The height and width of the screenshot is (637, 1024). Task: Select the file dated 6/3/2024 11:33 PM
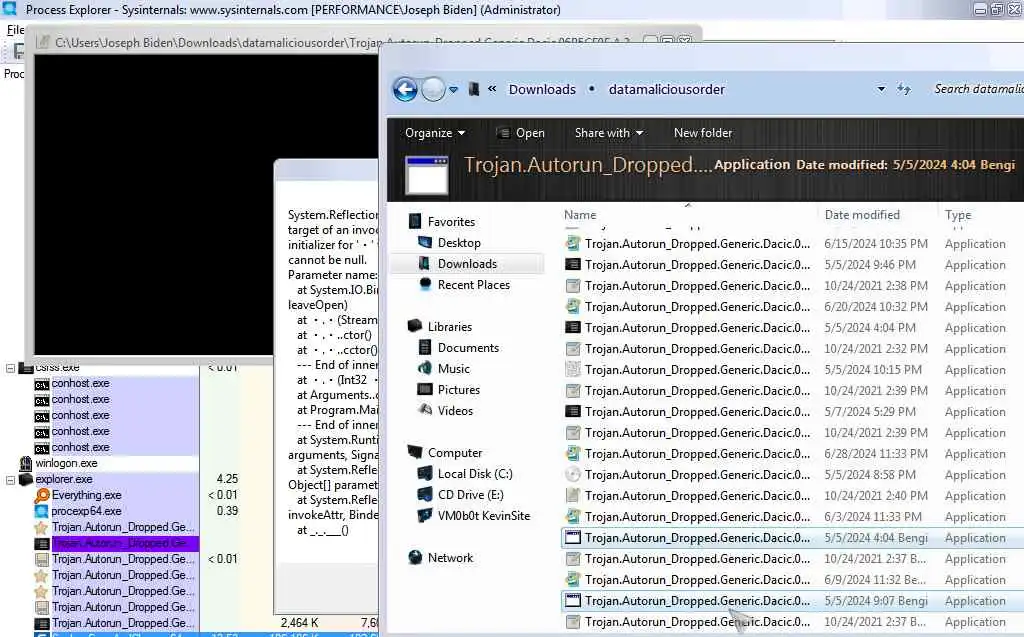click(x=792, y=517)
